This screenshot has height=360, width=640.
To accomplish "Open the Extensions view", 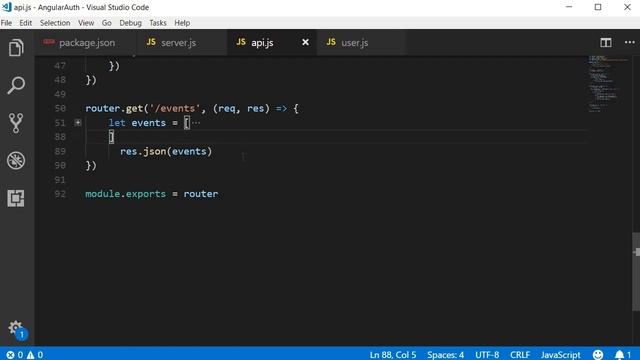I will click(16, 198).
